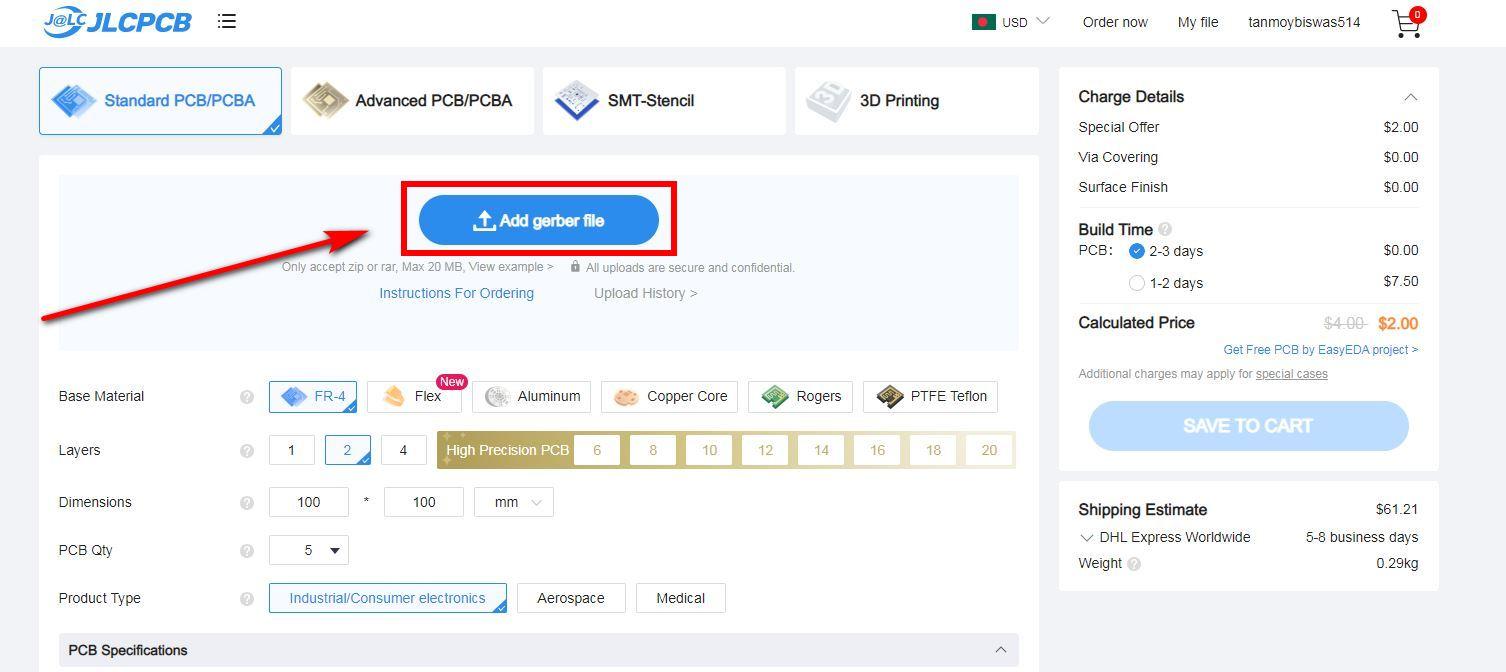The height and width of the screenshot is (672, 1506).
Task: Open My file menu item
Action: tap(1198, 22)
